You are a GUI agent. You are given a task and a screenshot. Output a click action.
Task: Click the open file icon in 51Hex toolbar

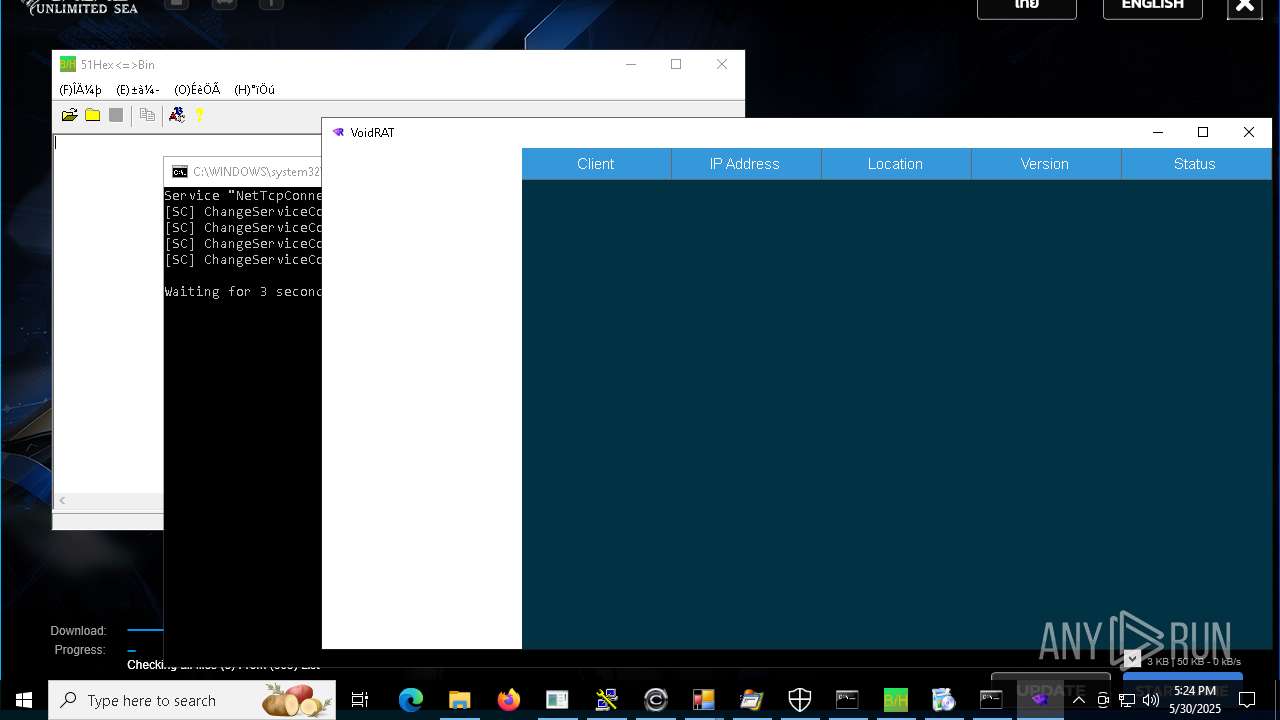coord(69,115)
